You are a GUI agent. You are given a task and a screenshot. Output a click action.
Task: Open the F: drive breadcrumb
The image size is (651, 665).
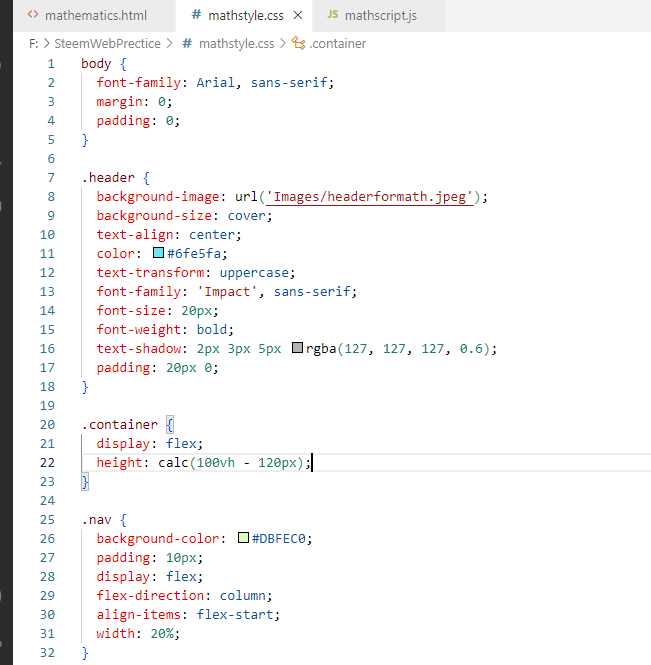(34, 43)
